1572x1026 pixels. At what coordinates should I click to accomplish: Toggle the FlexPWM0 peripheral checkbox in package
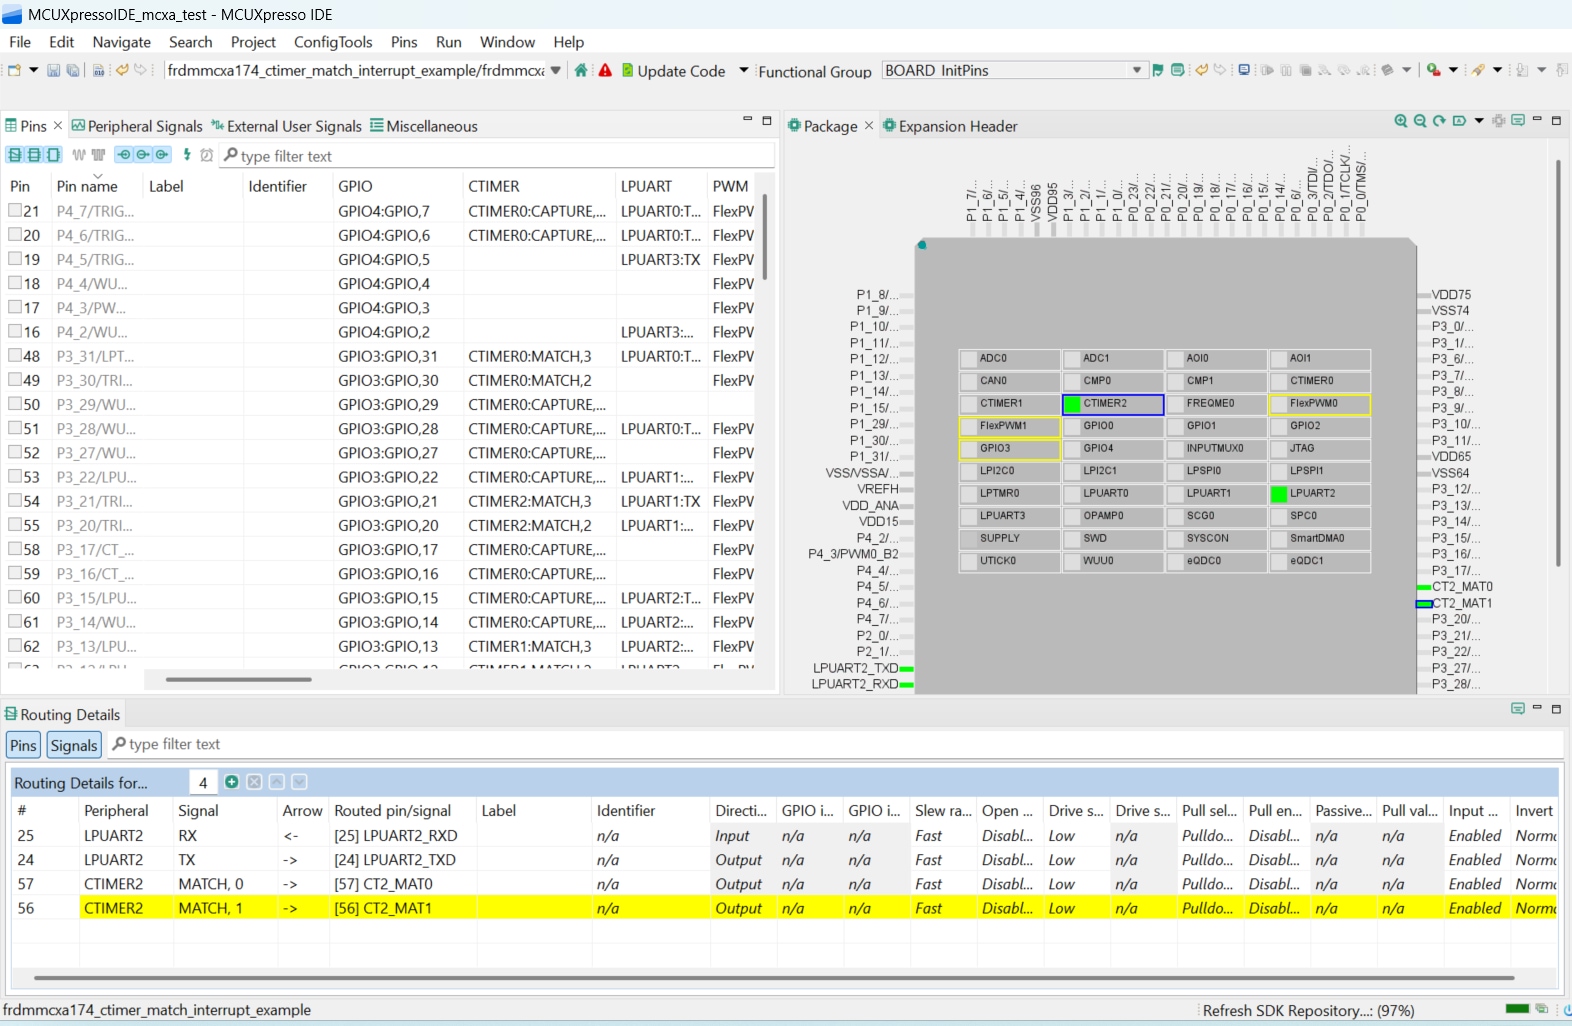1279,404
